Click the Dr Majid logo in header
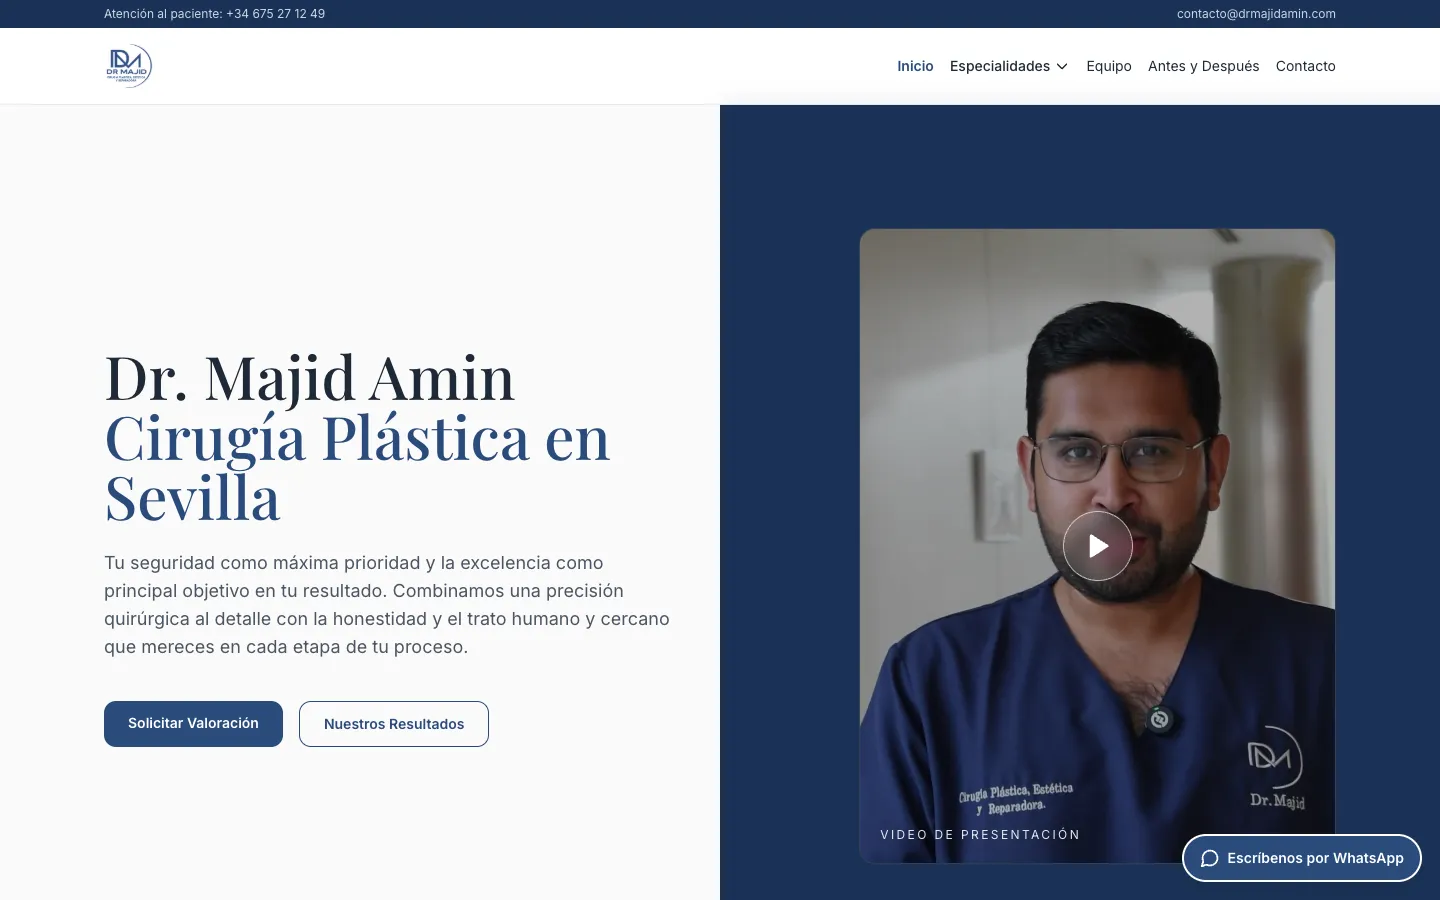Screen dimensions: 1440x900 click(x=129, y=66)
